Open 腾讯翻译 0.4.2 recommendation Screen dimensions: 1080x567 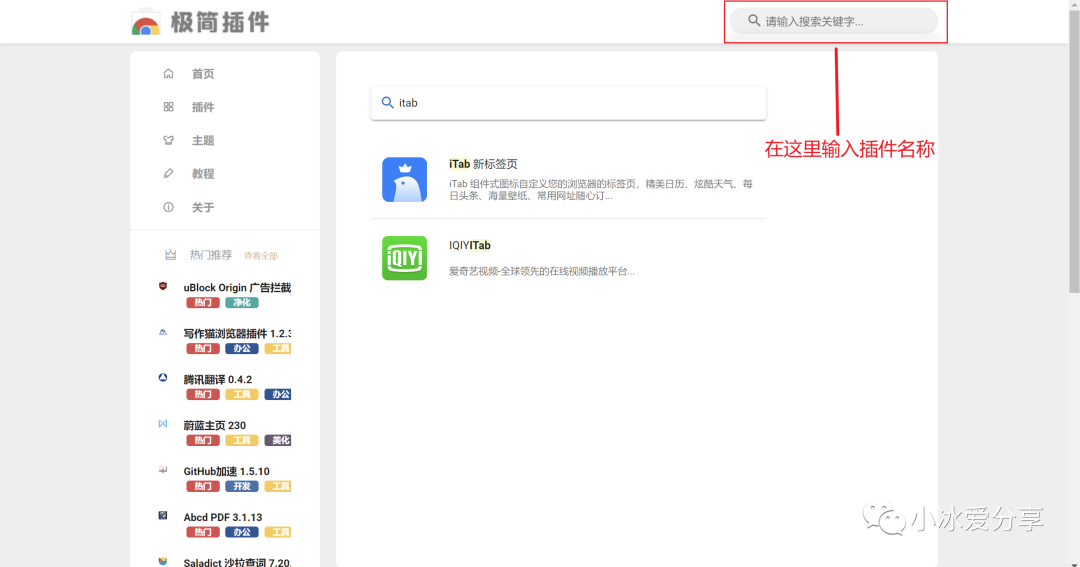(218, 380)
